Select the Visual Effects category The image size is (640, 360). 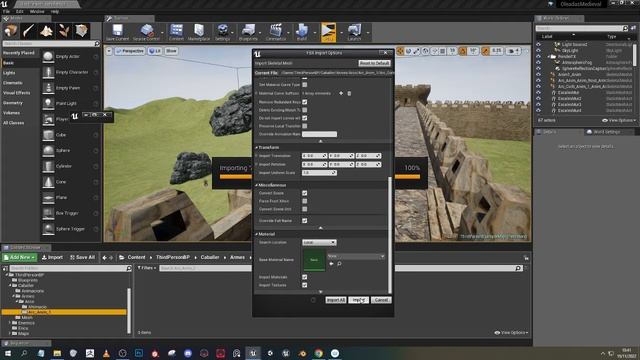coord(16,93)
